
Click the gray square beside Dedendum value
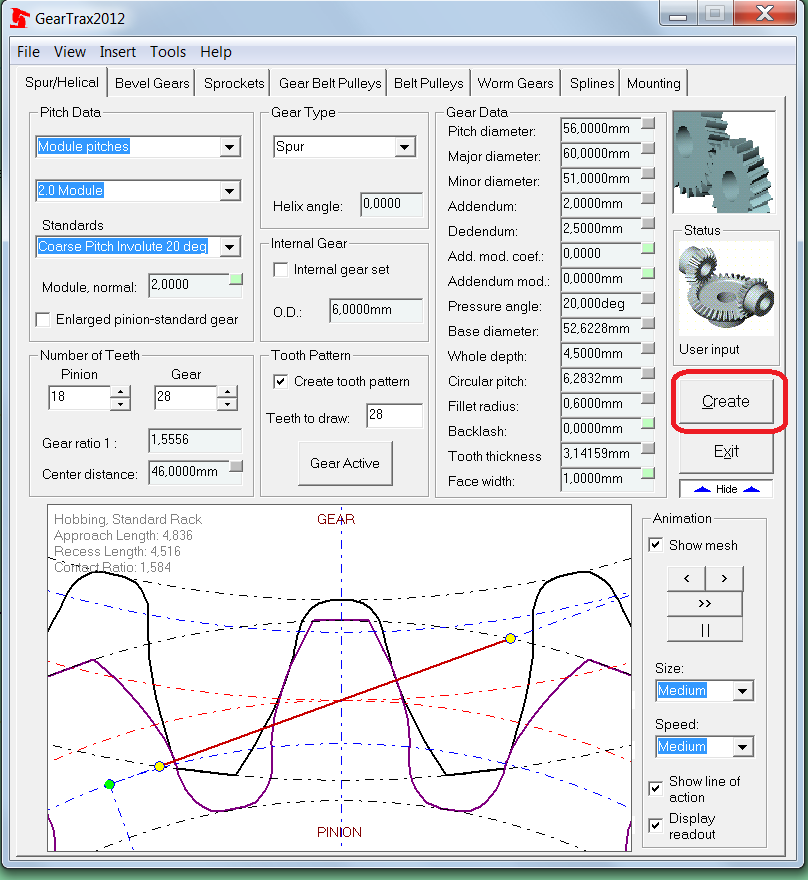point(648,223)
